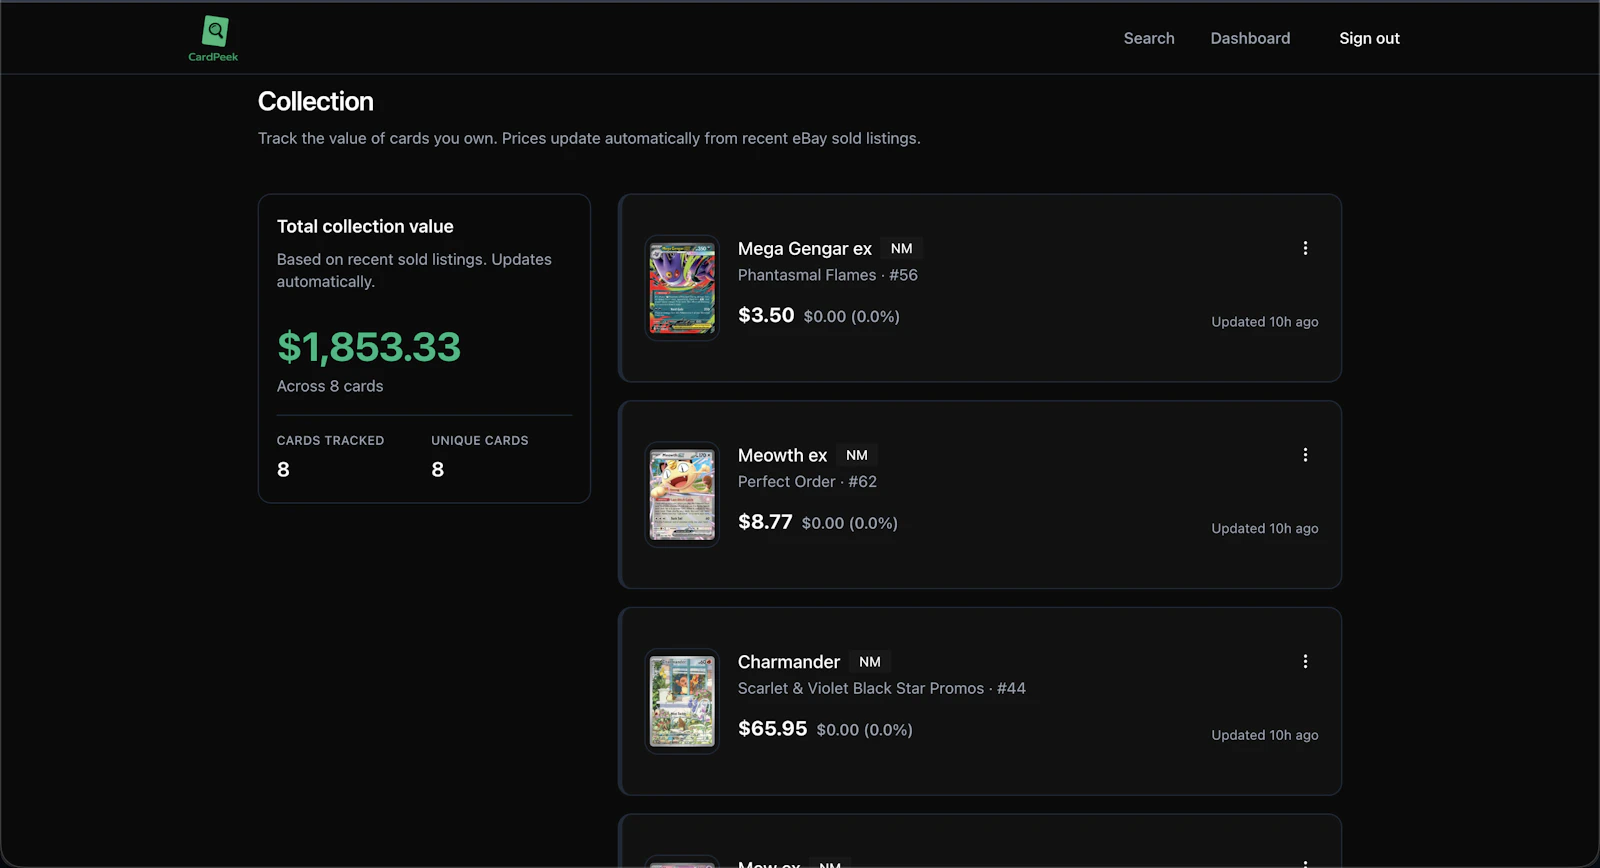The image size is (1600, 868).
Task: Click 'Updated 10h ago' on Mega Gengar ex
Action: pos(1265,322)
